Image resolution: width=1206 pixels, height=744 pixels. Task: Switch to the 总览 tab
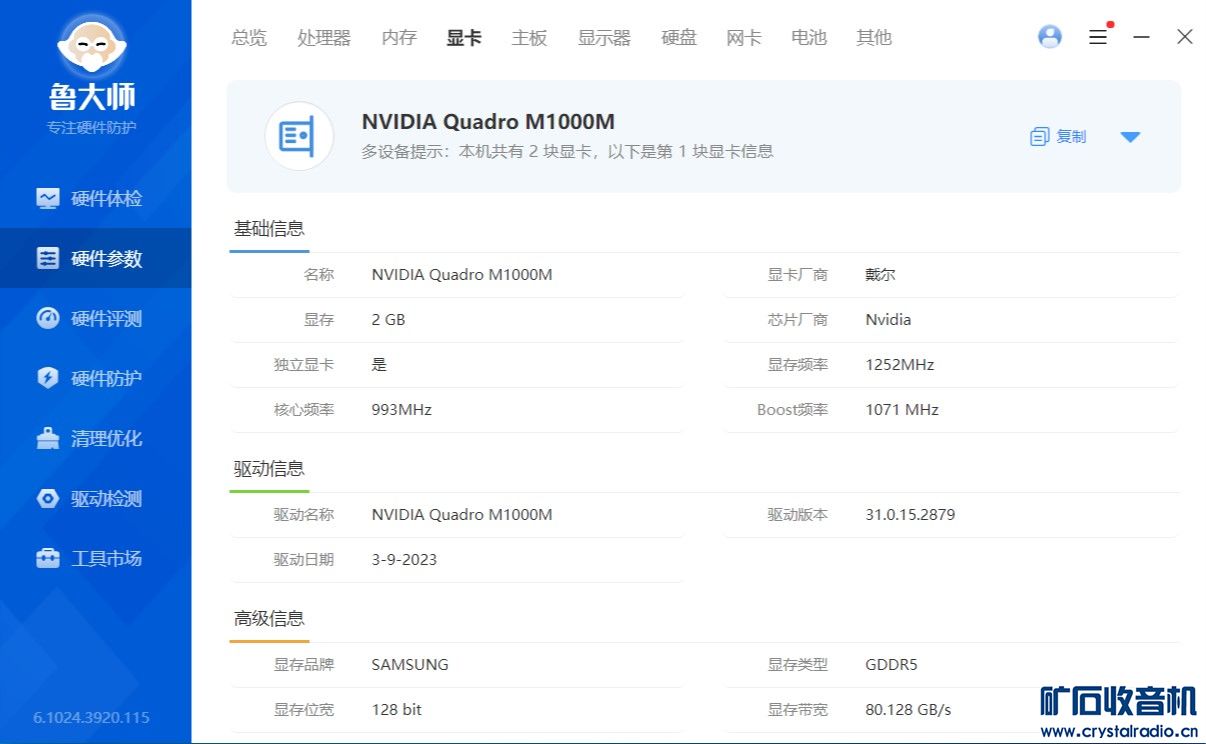pos(249,38)
